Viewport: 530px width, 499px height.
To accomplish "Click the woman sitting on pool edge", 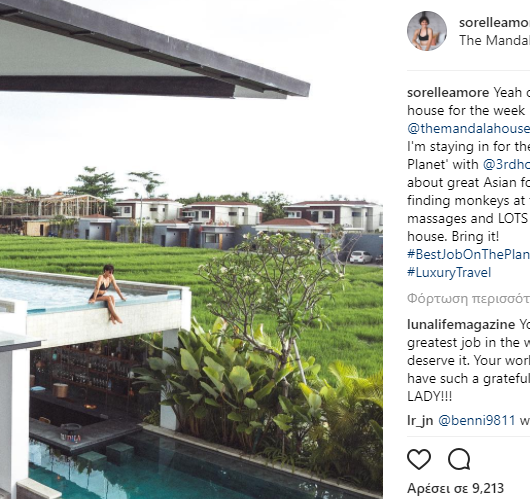I will click(x=107, y=294).
